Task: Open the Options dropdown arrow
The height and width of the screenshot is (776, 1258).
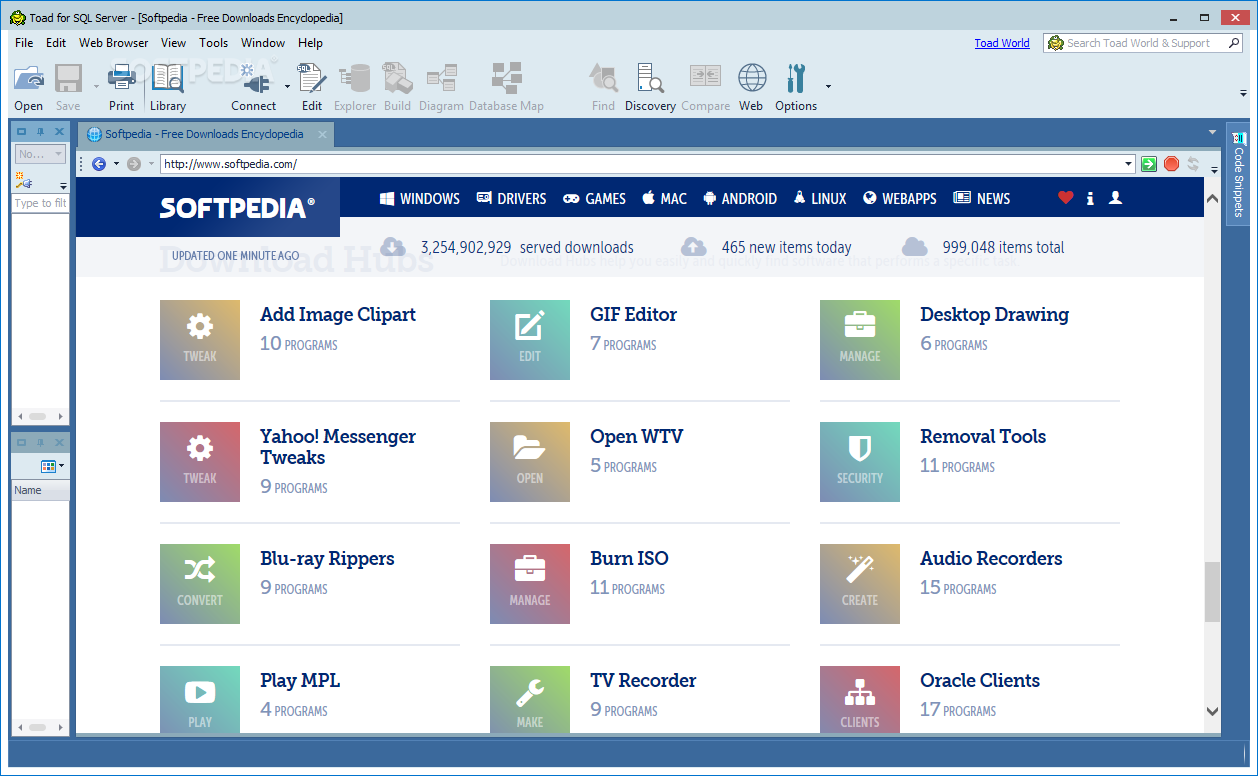Action: pos(828,86)
